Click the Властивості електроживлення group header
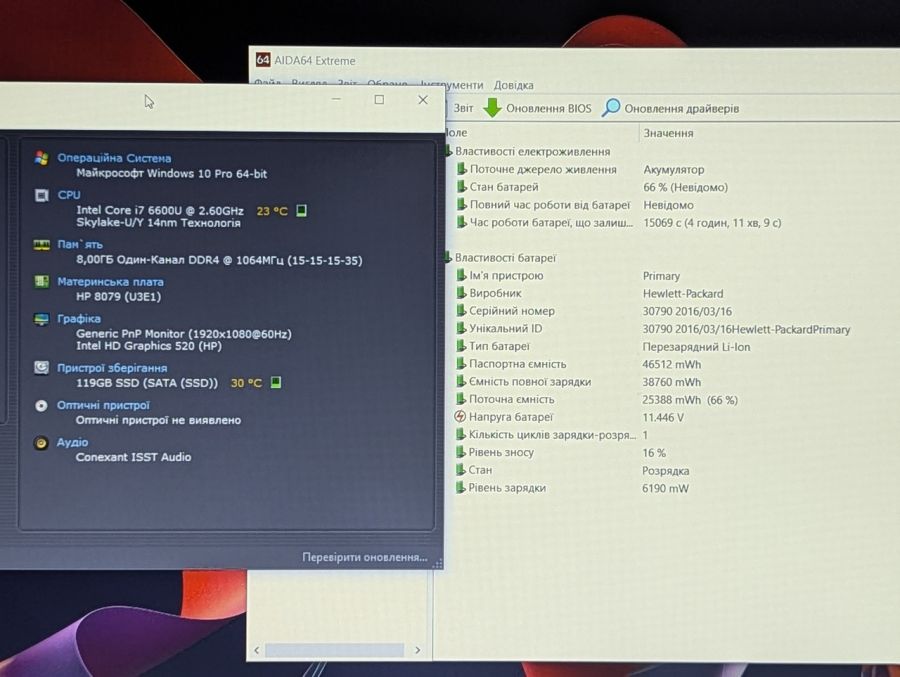 click(x=532, y=152)
